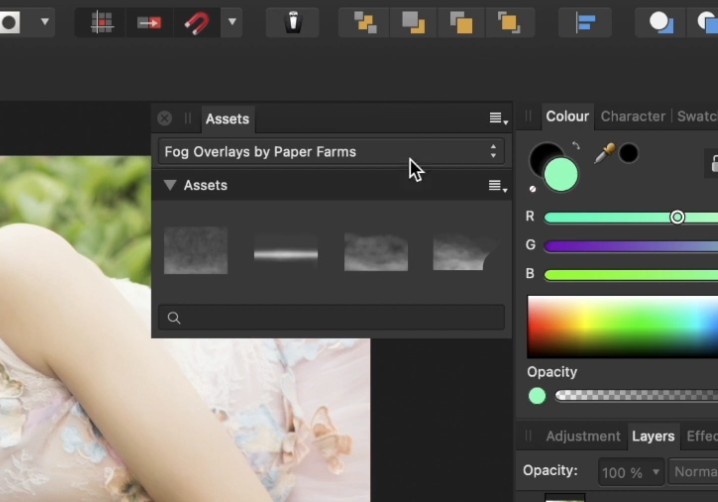Switch to the Colour tab

pos(567,116)
